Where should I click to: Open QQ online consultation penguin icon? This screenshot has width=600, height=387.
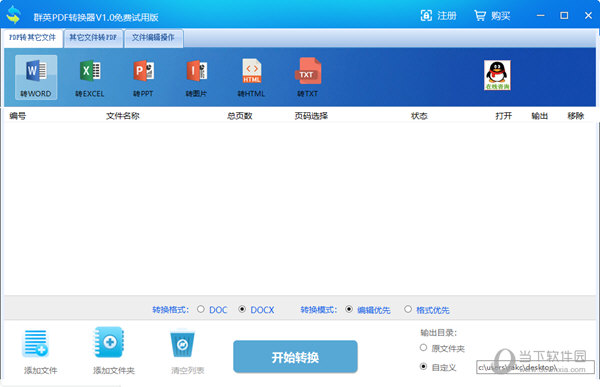pos(497,75)
